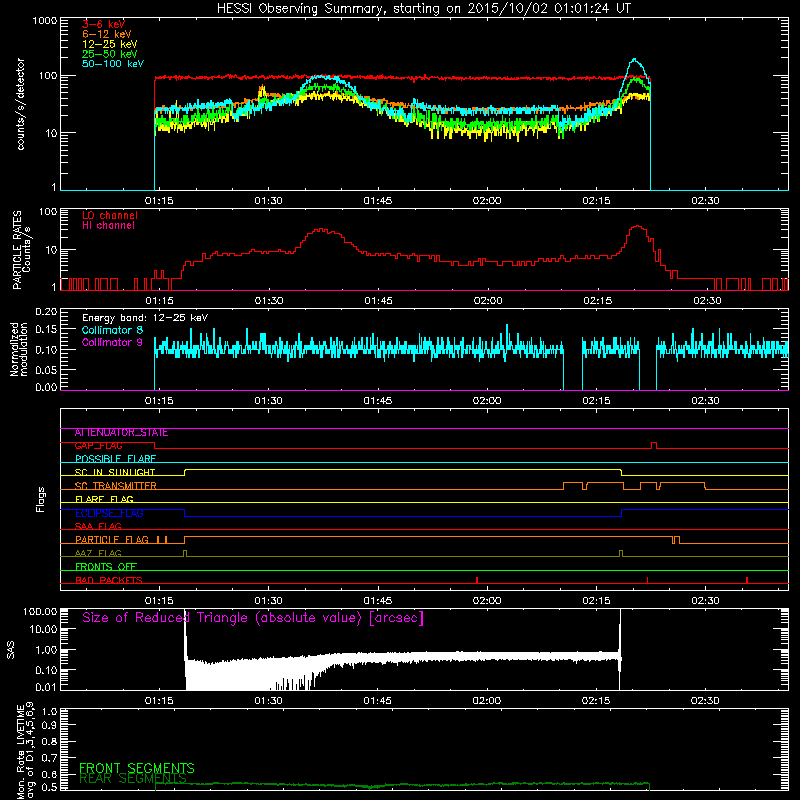Click the Mon. Rate LIVETIME axis label
The image size is (800, 800).
(x=25, y=750)
